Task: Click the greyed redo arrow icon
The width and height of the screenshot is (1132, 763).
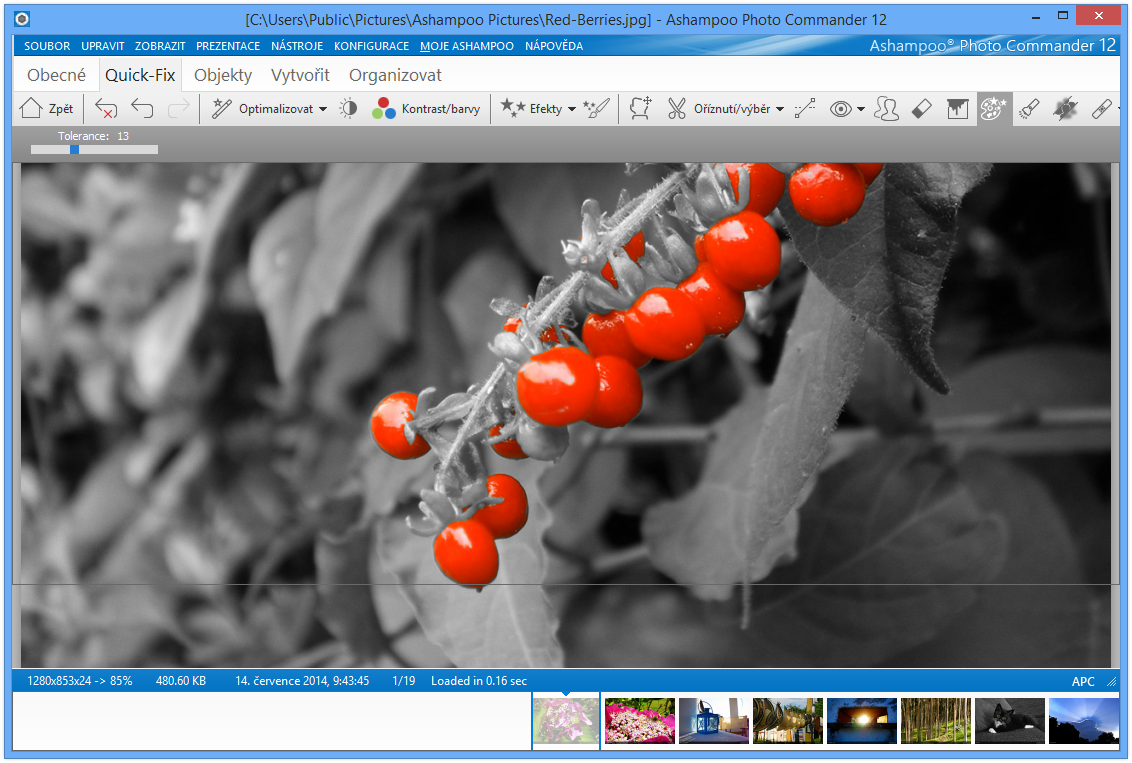Action: 178,109
